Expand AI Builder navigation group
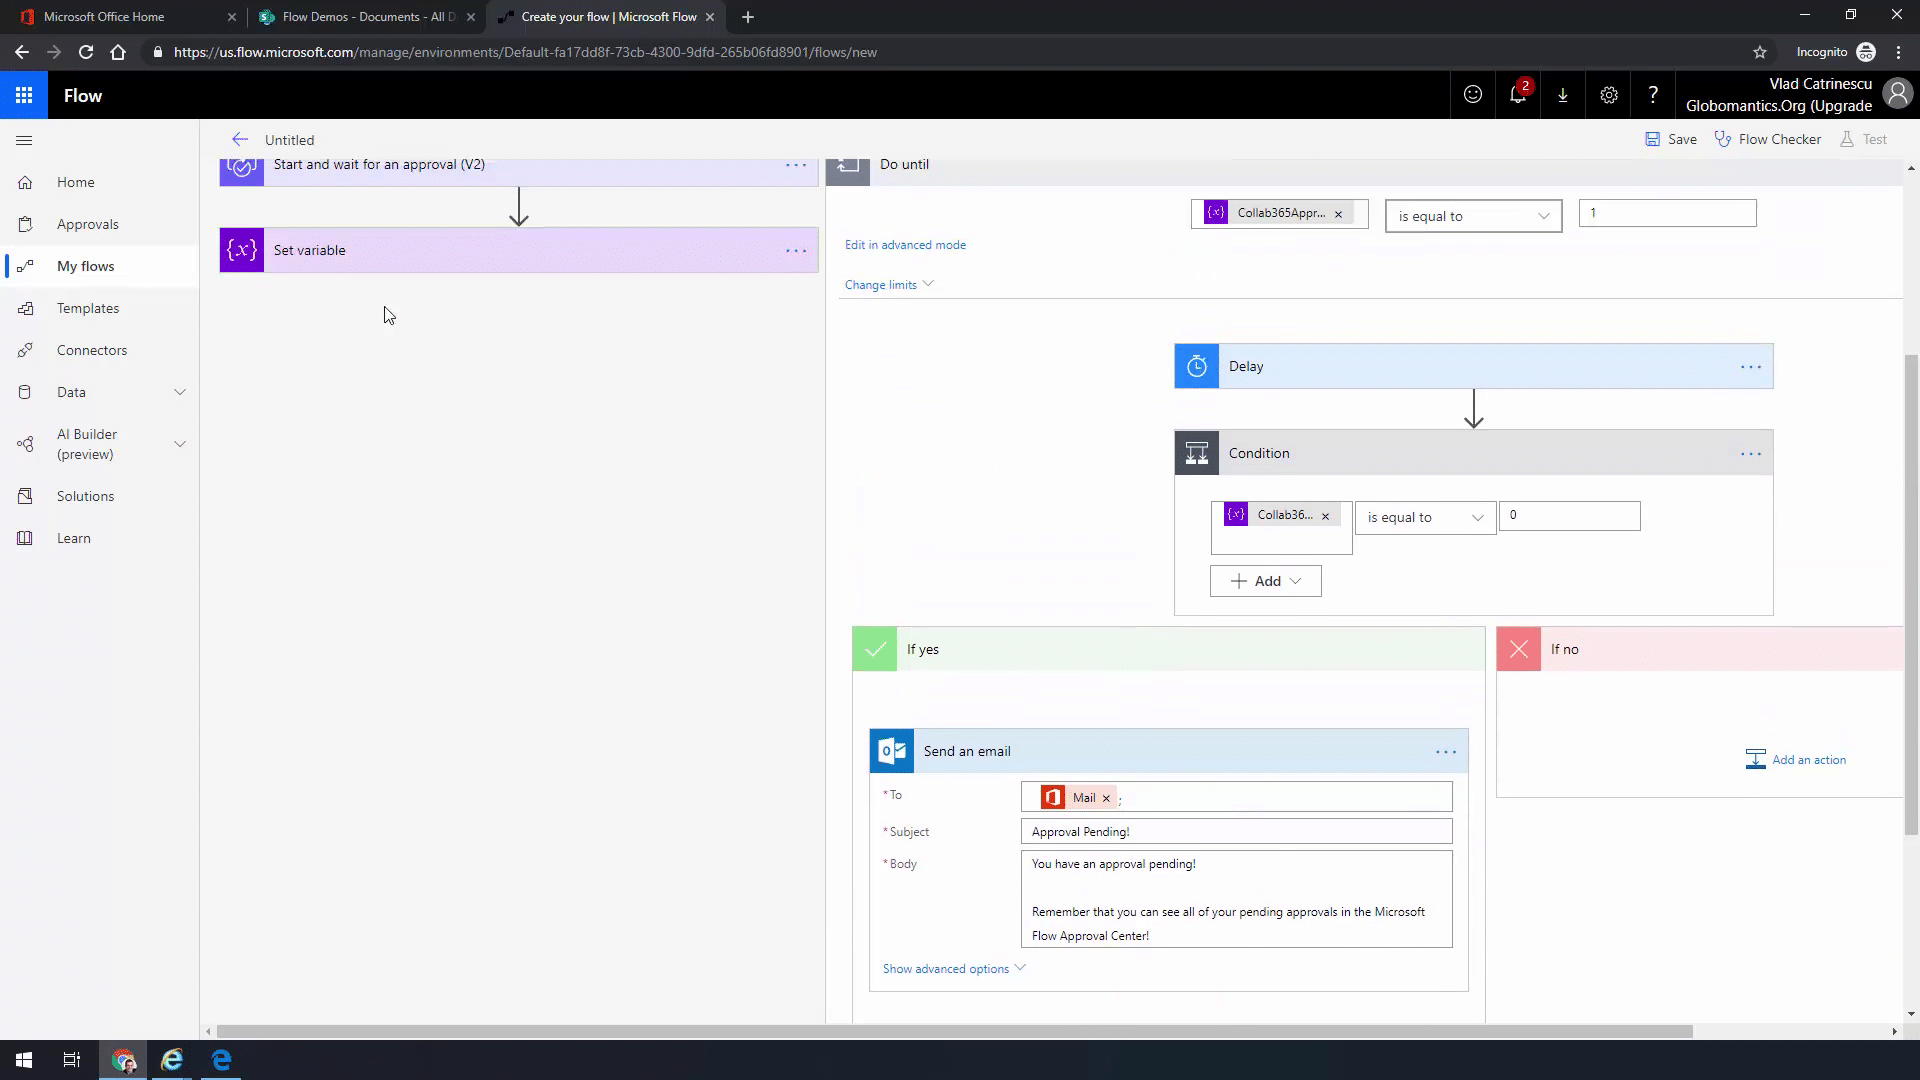This screenshot has width=1920, height=1080. coord(180,444)
